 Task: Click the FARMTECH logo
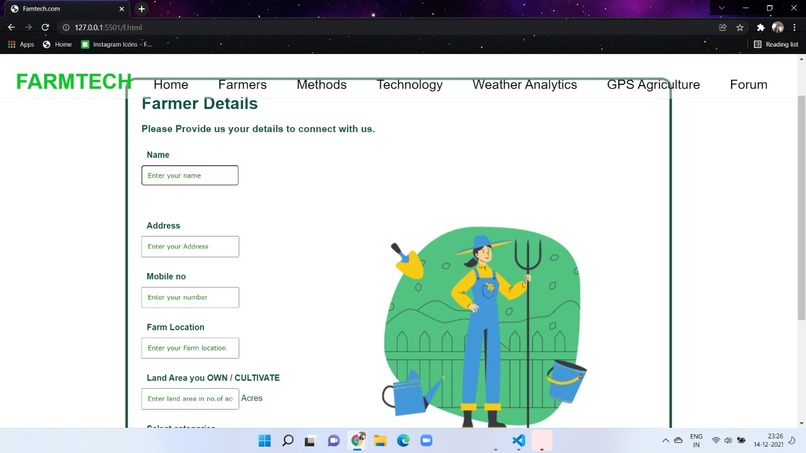coord(74,82)
